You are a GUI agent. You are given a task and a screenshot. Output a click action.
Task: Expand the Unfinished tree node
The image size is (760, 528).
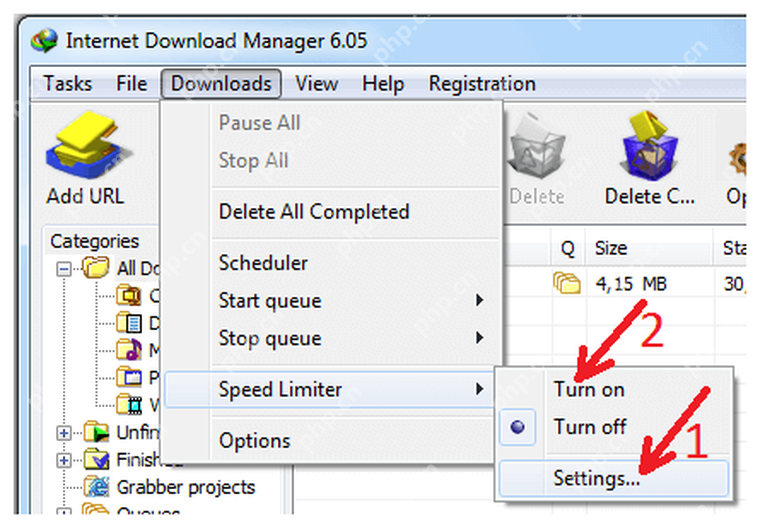63,432
